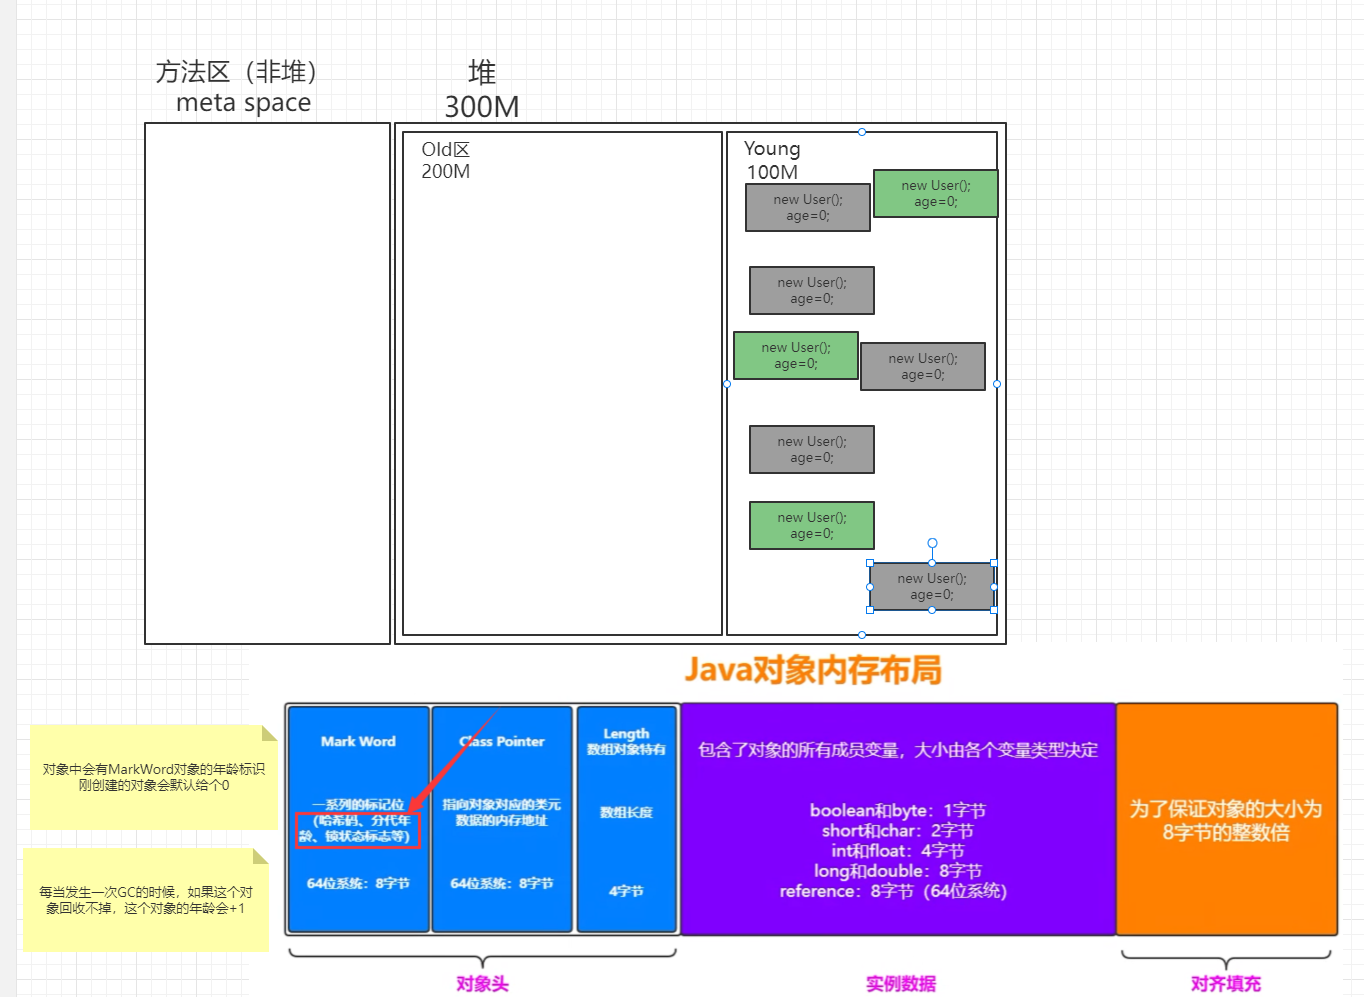Click the "200M" text in the Old region
Screen dimensions: 1364x997
445,172
